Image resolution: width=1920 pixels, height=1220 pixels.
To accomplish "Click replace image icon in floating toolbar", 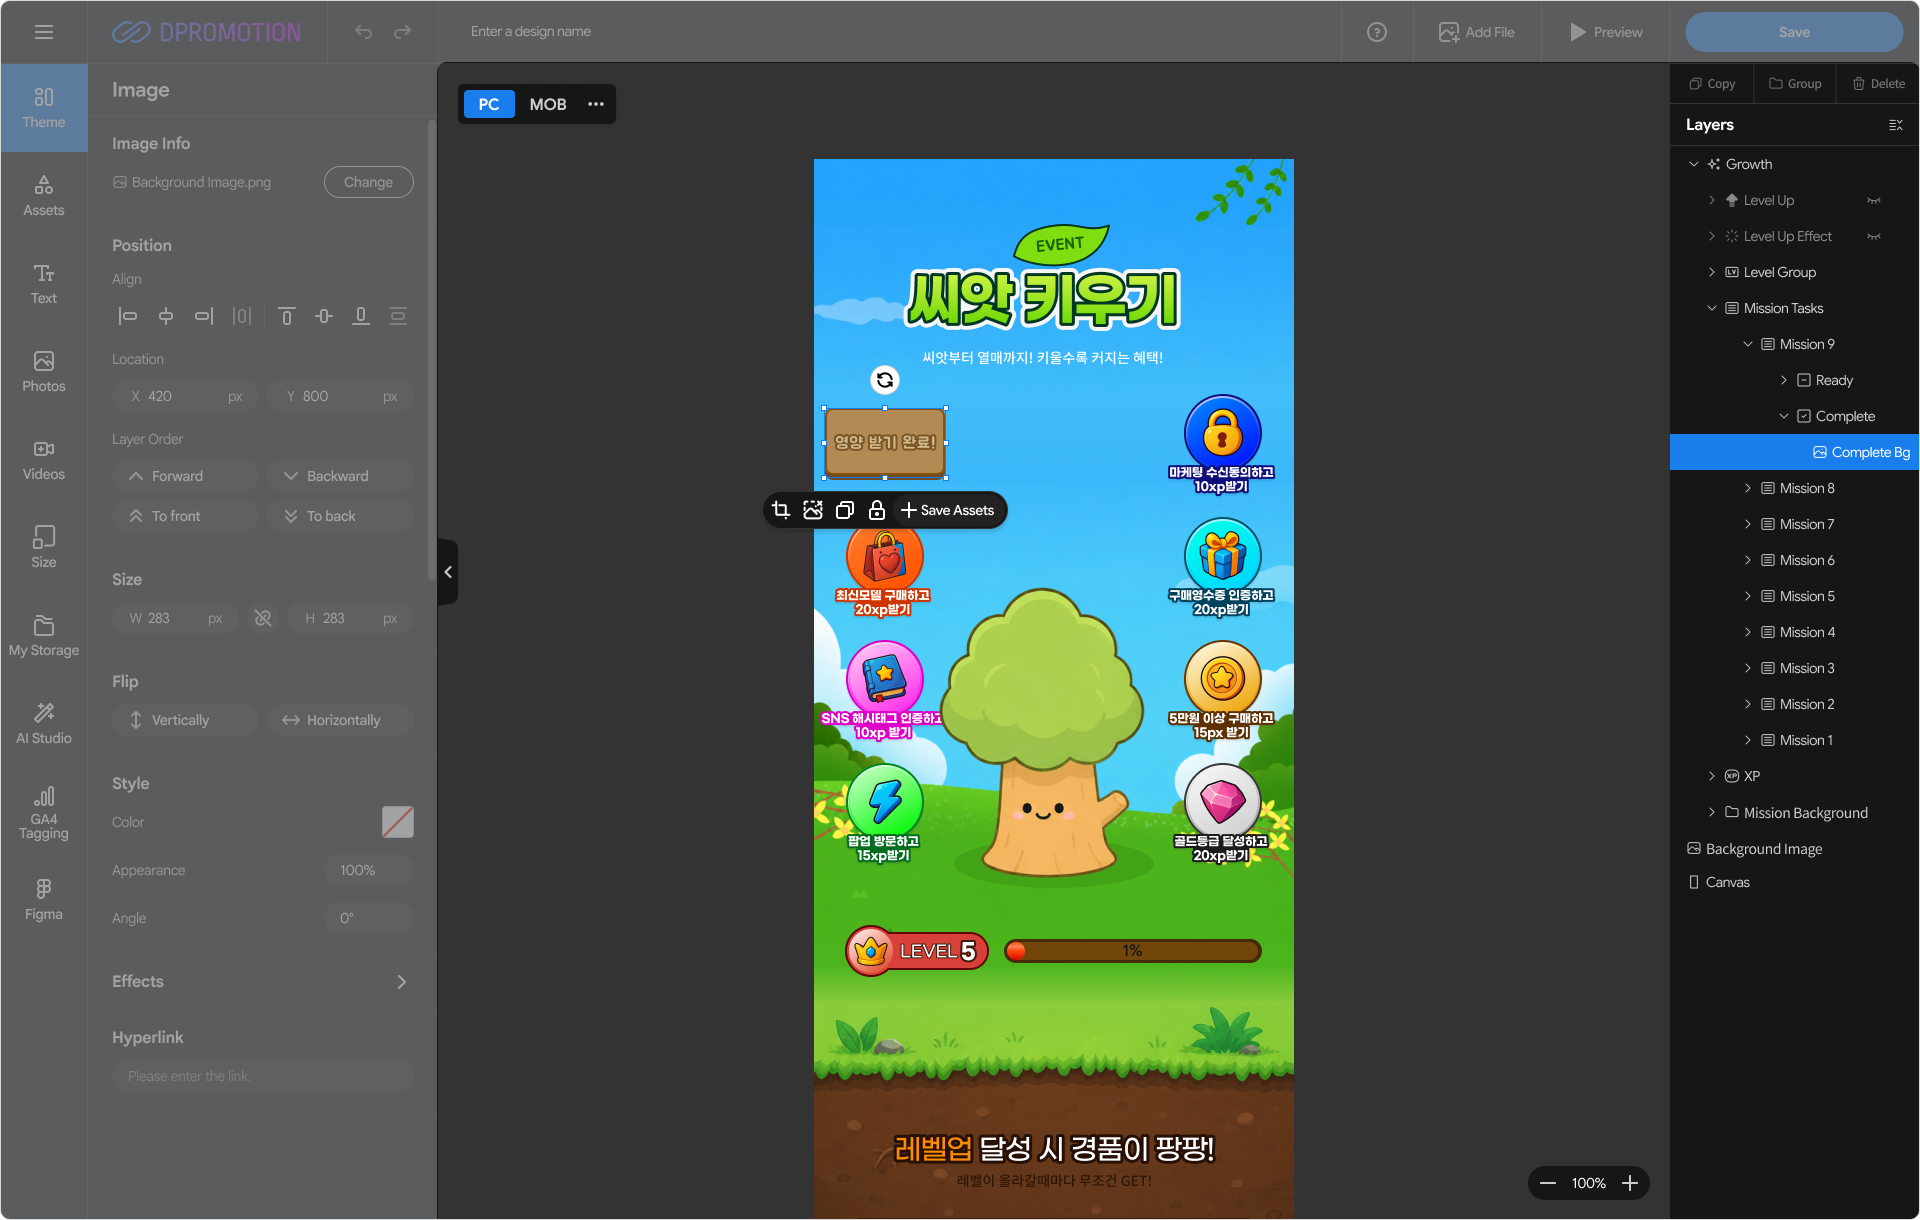I will click(x=813, y=510).
